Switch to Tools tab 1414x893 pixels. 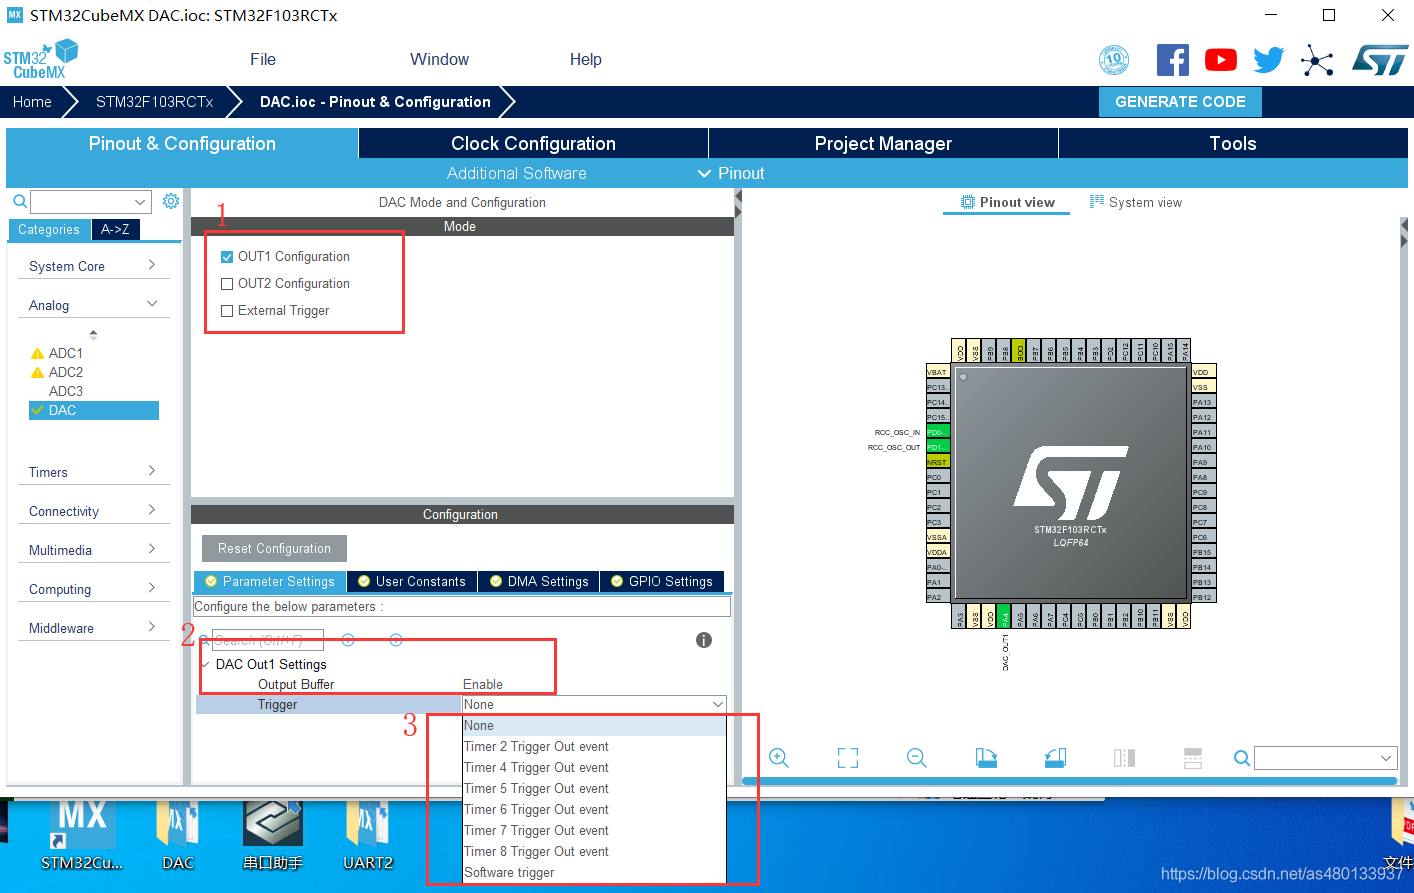1233,143
